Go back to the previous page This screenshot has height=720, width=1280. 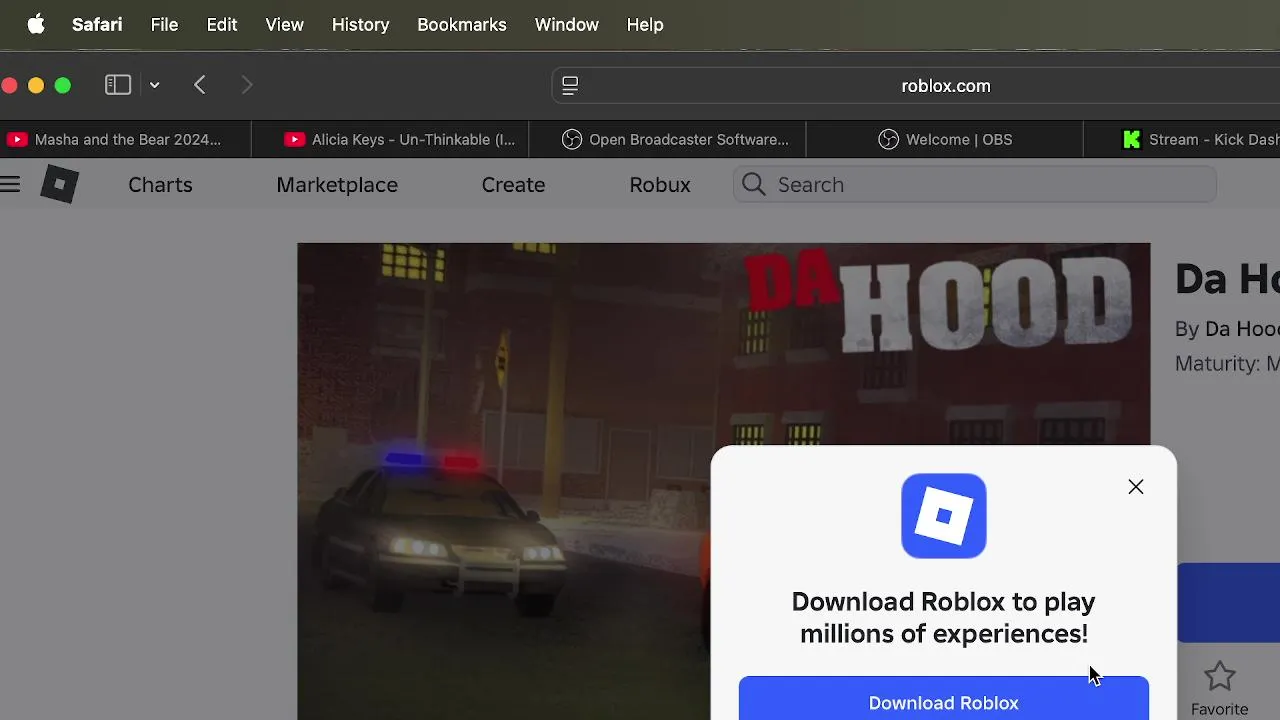tap(200, 85)
